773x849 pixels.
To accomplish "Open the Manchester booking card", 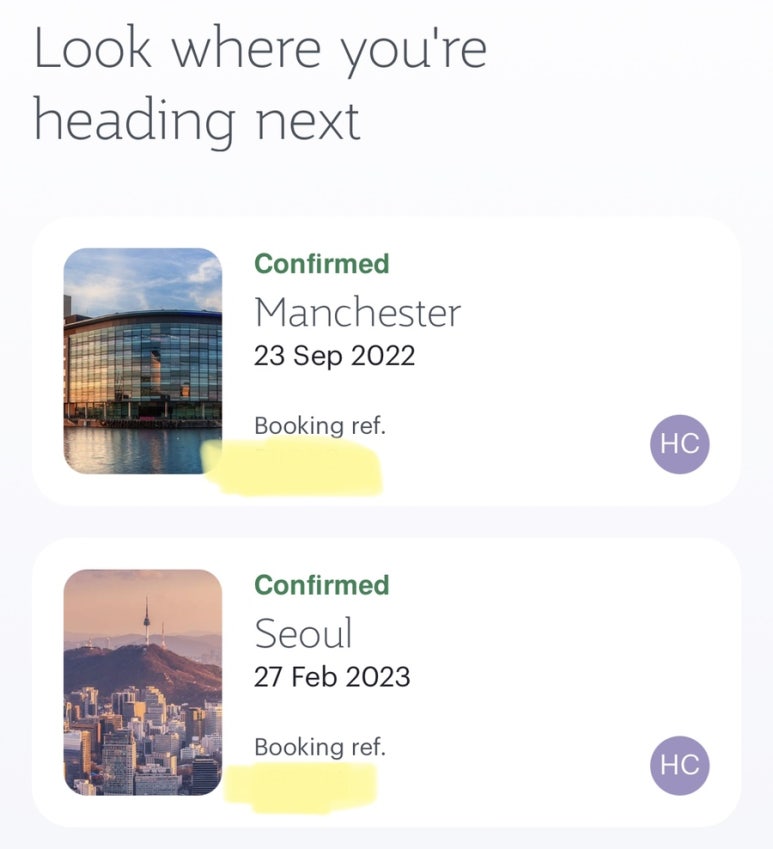I will [386, 361].
